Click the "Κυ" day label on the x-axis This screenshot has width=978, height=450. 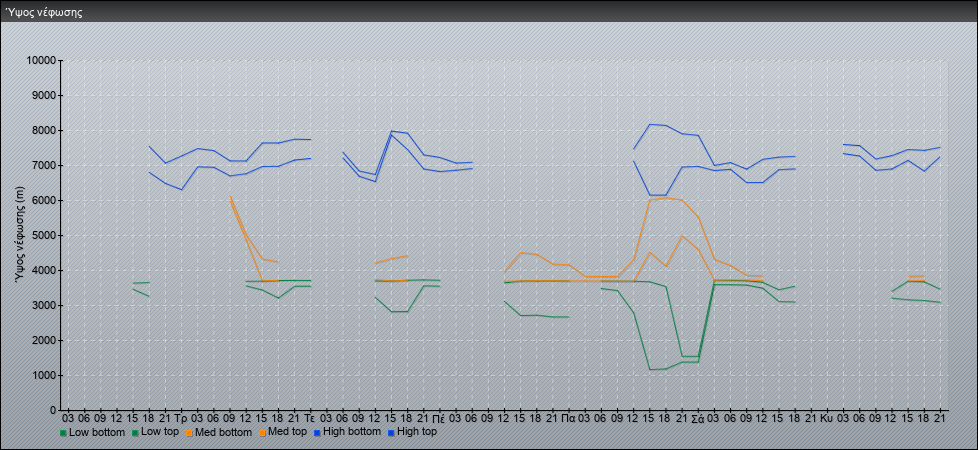click(x=827, y=418)
